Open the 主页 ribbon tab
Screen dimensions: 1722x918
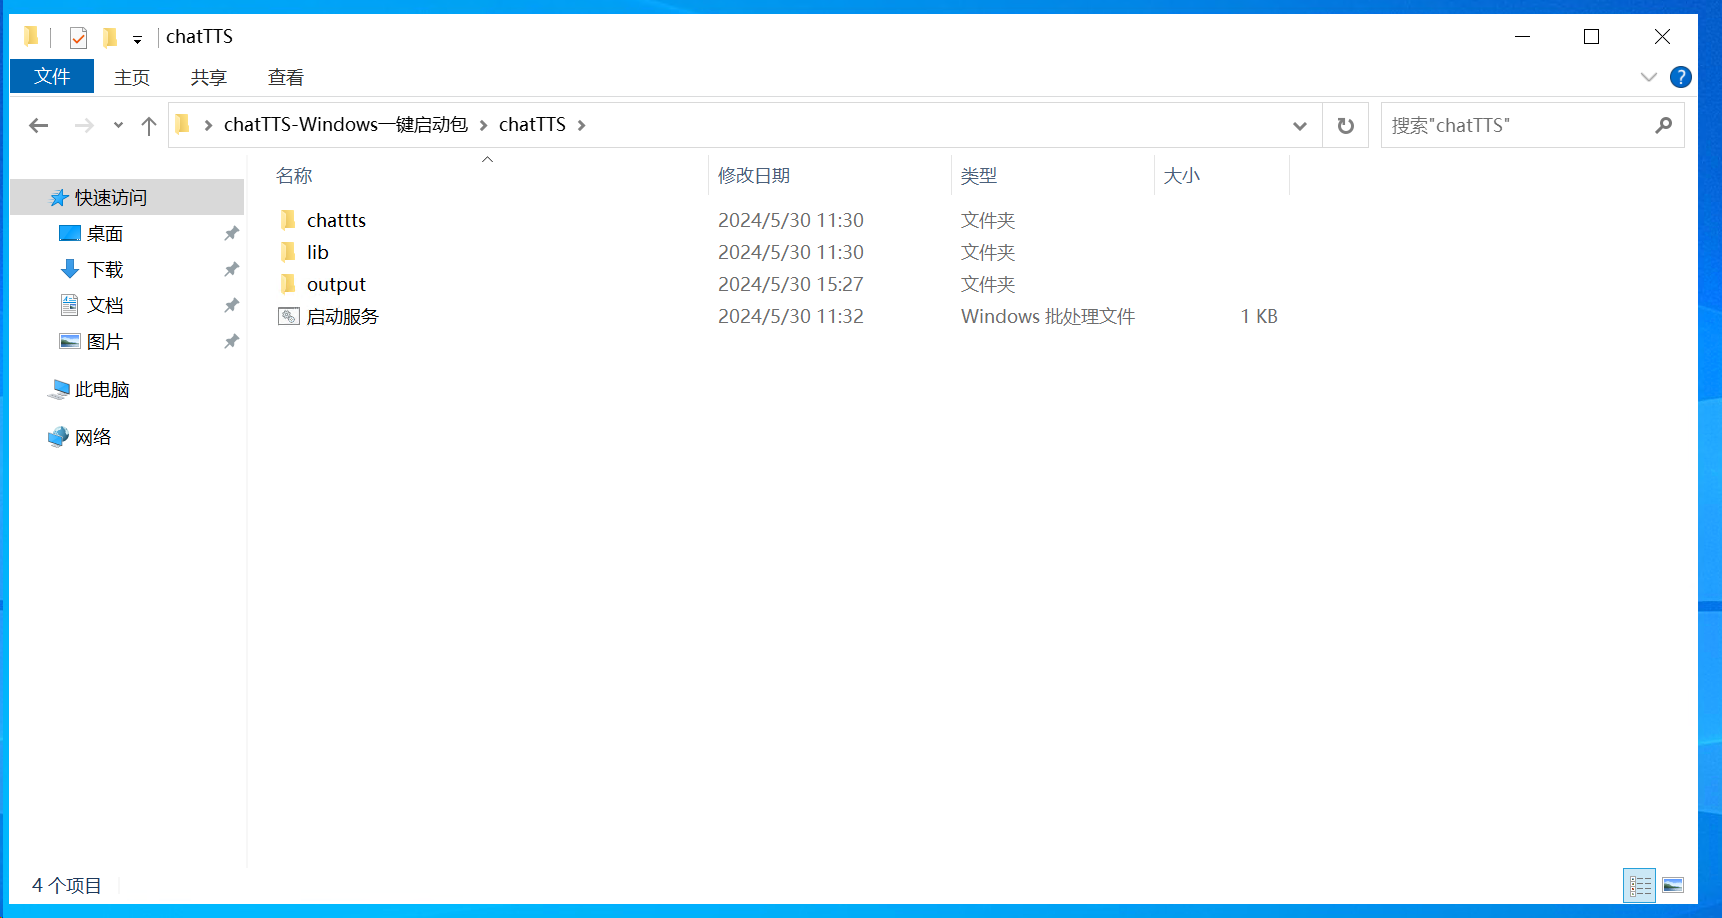[x=132, y=77]
